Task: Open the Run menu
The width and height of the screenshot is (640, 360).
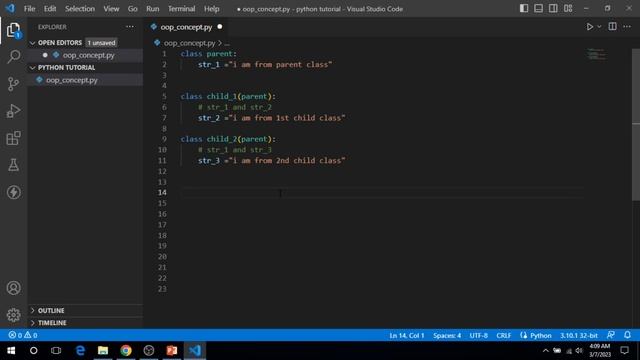Action: click(153, 9)
